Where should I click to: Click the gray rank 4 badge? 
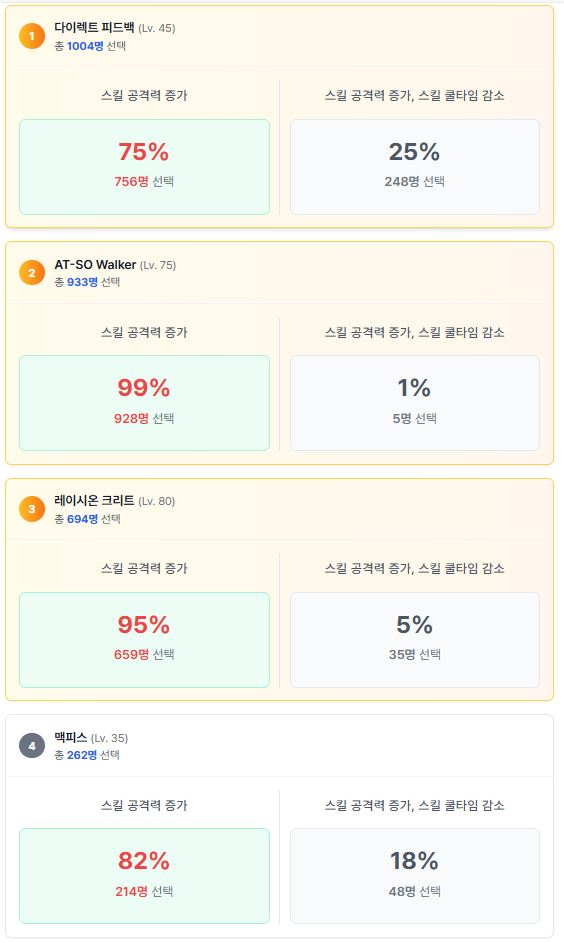click(x=32, y=746)
